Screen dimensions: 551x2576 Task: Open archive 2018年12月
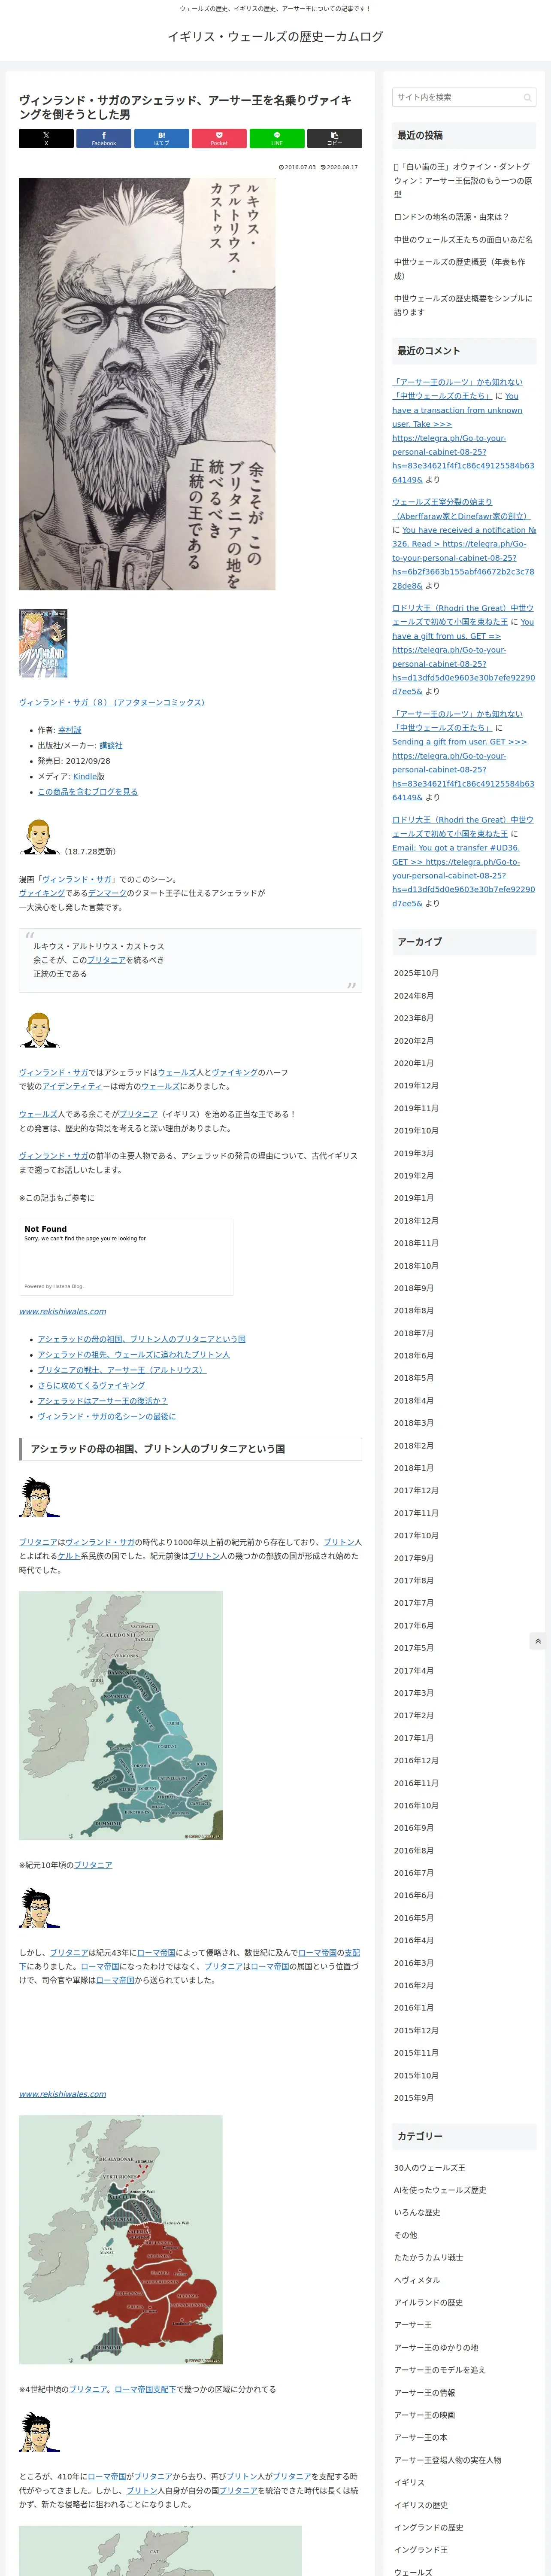[416, 1221]
